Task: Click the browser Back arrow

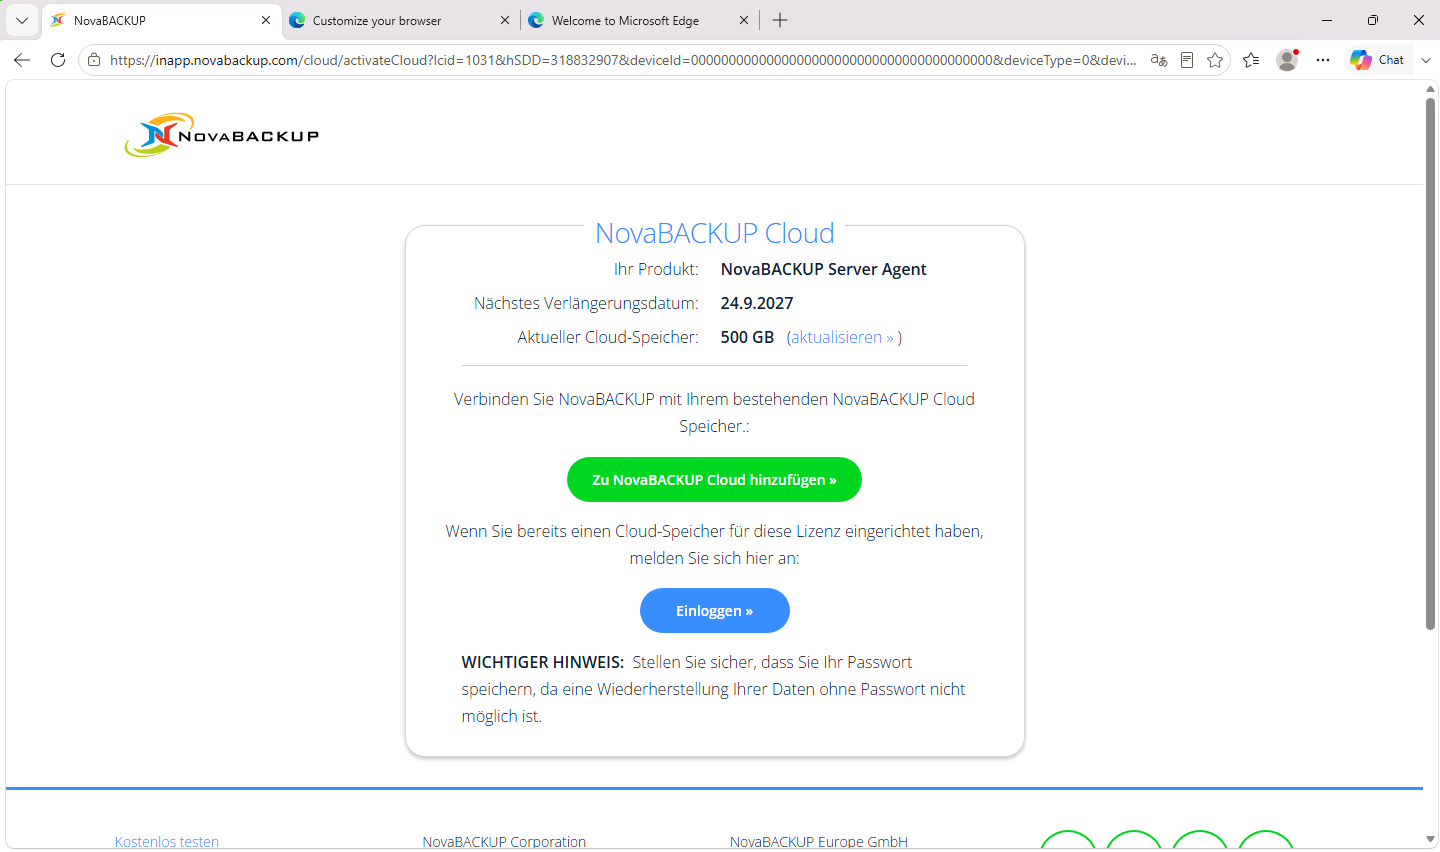Action: 22,60
